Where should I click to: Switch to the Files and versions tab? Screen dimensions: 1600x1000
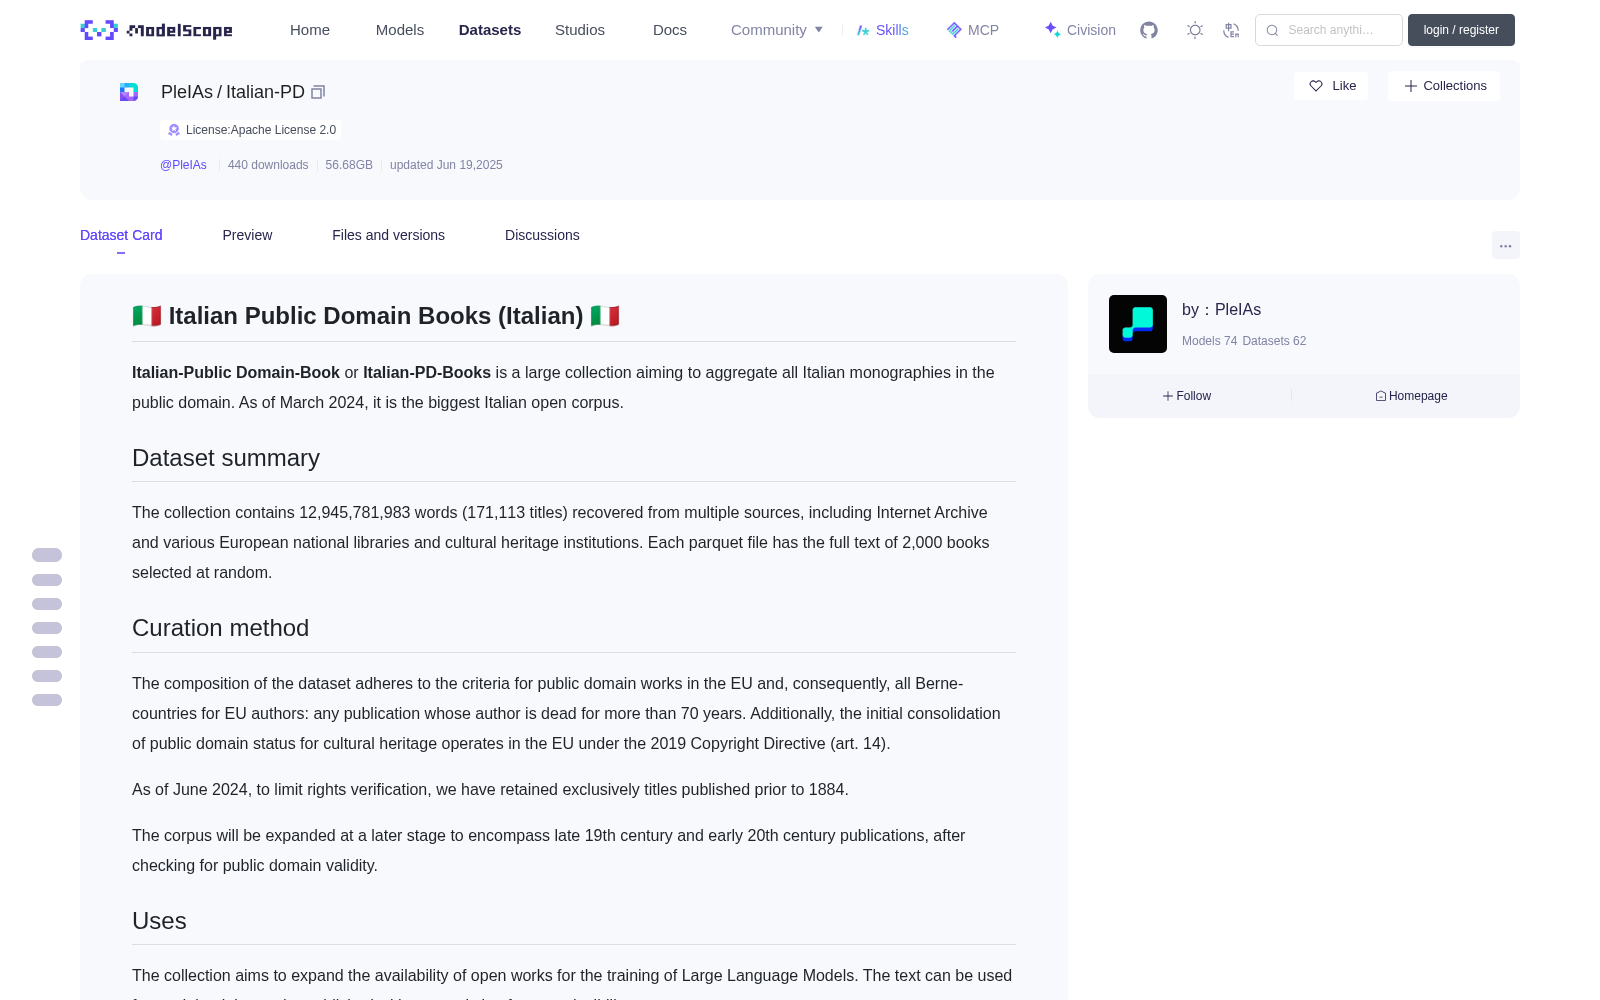(388, 235)
